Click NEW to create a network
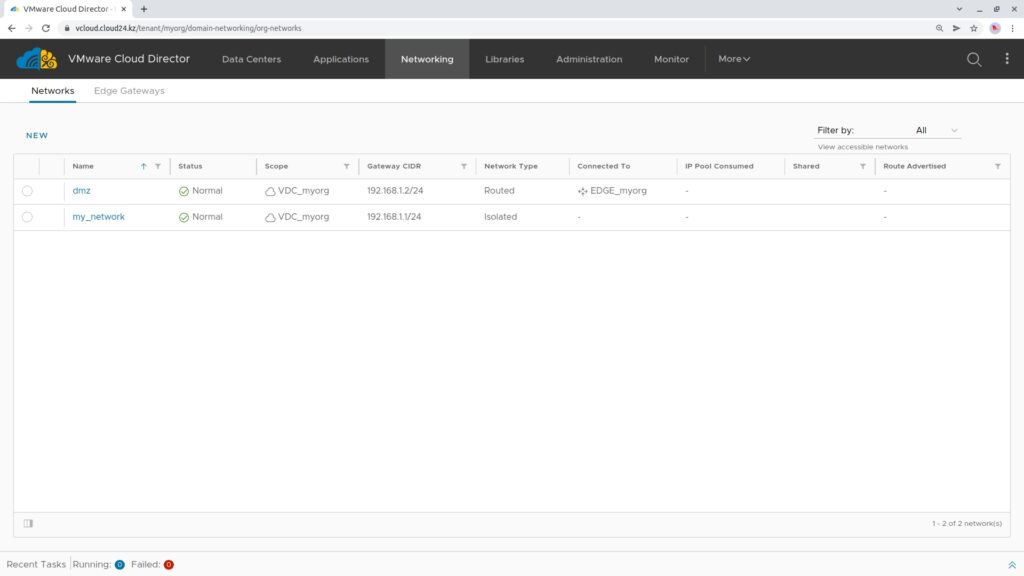Screen dimensions: 1024x576 click(x=37, y=135)
